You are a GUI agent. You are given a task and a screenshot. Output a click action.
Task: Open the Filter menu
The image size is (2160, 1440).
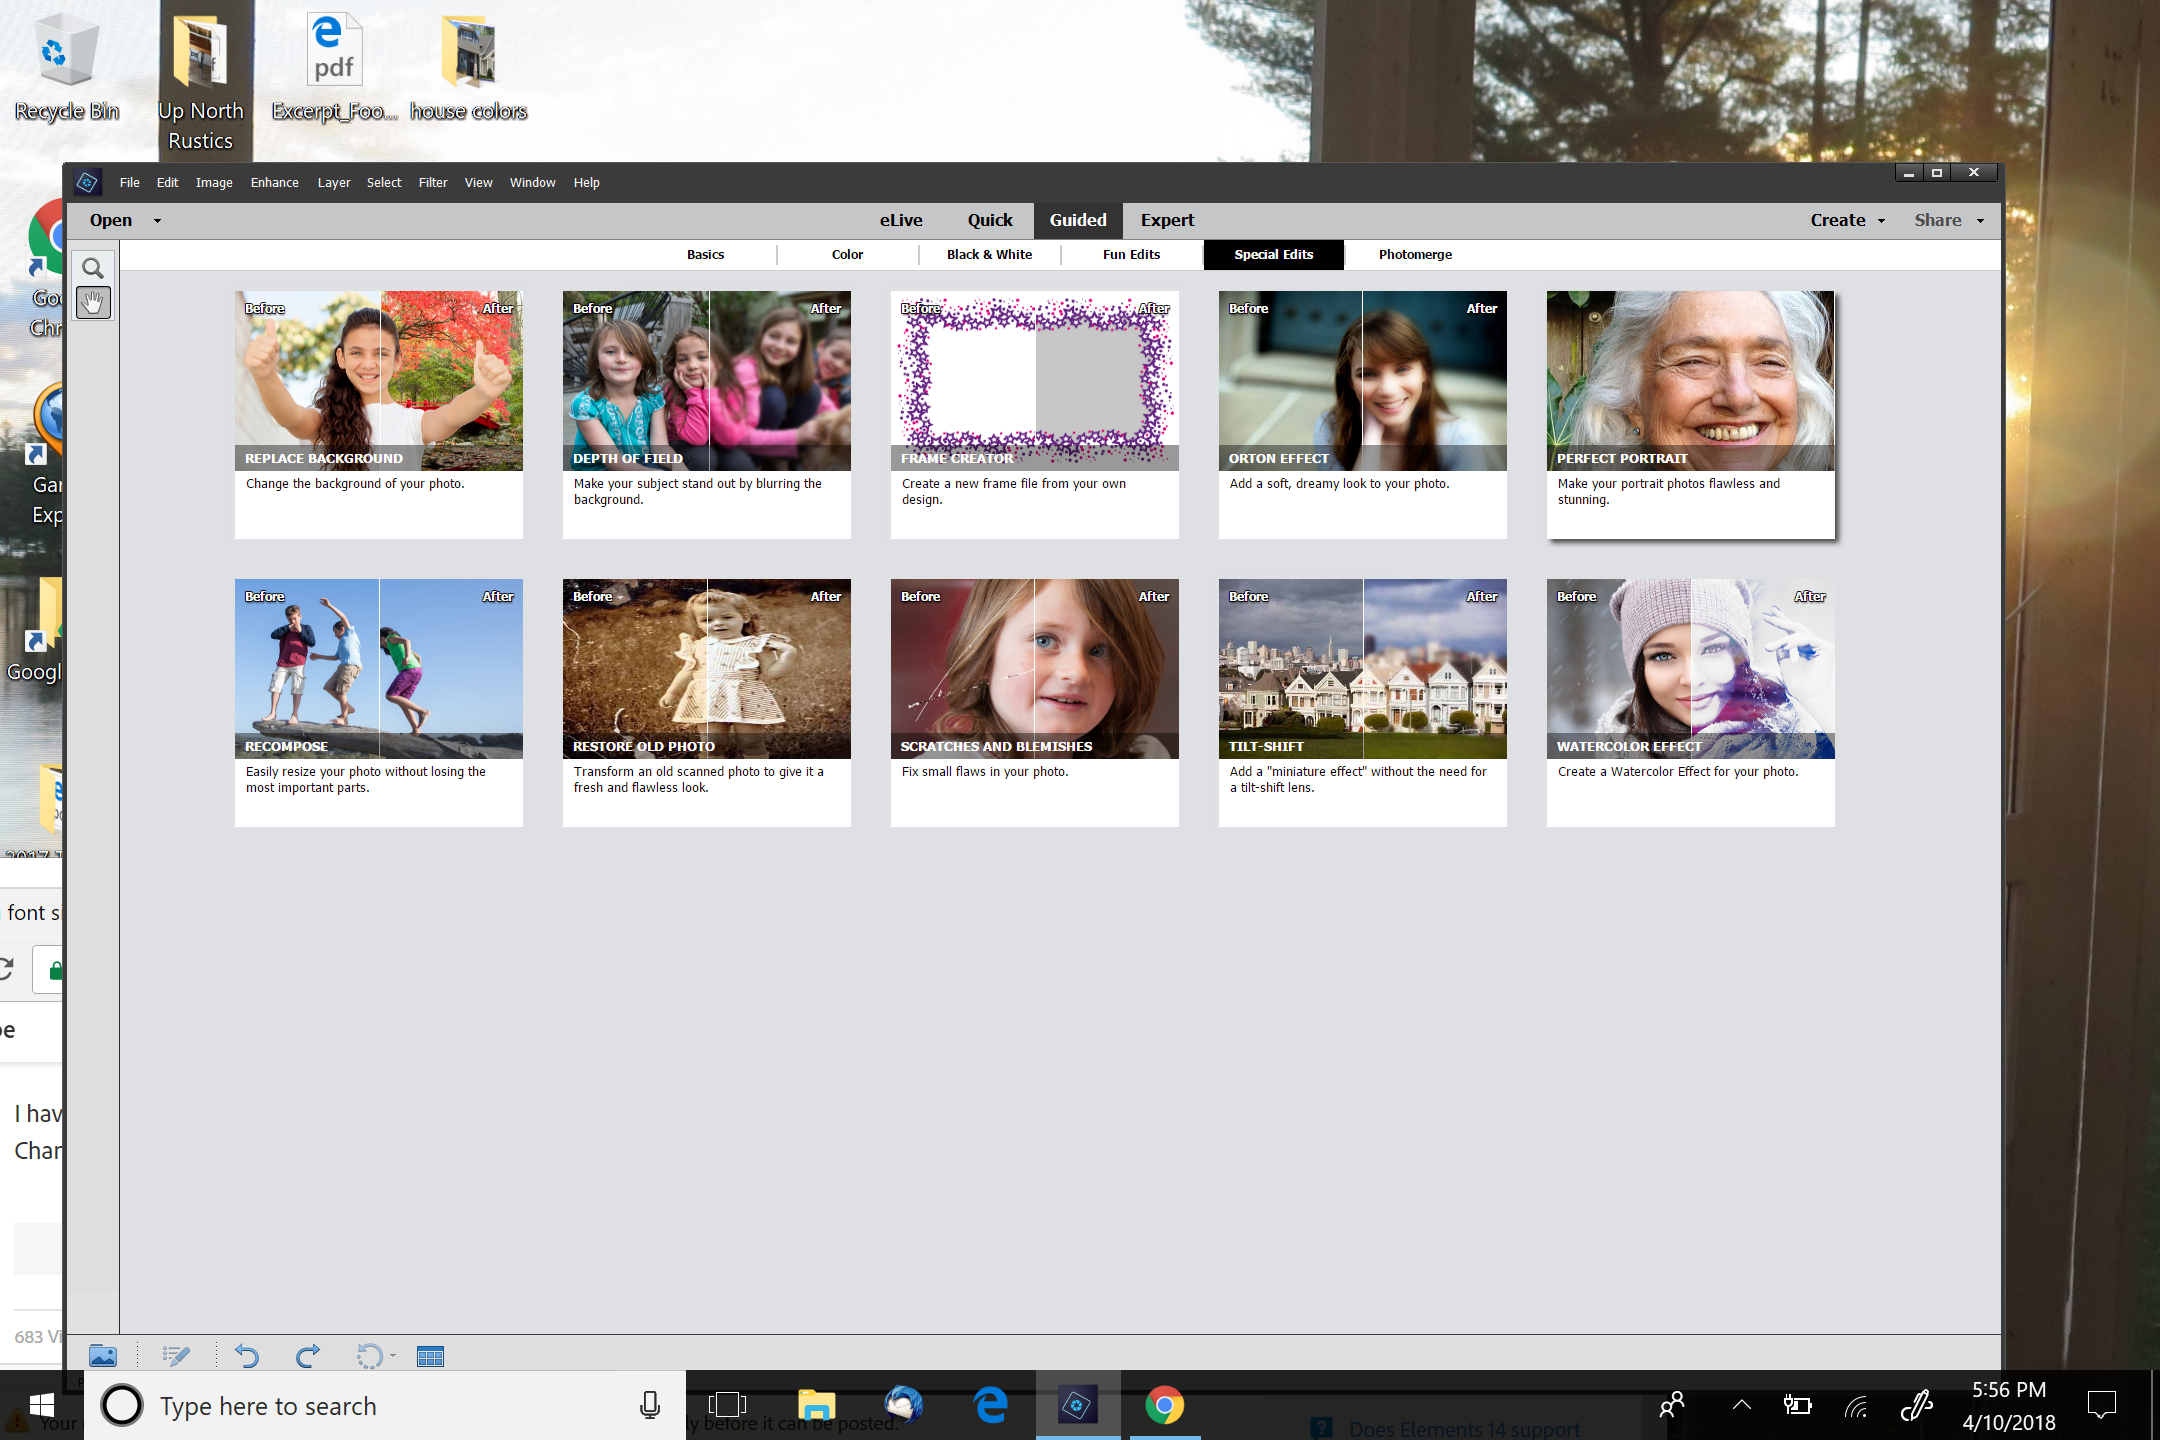click(x=433, y=182)
